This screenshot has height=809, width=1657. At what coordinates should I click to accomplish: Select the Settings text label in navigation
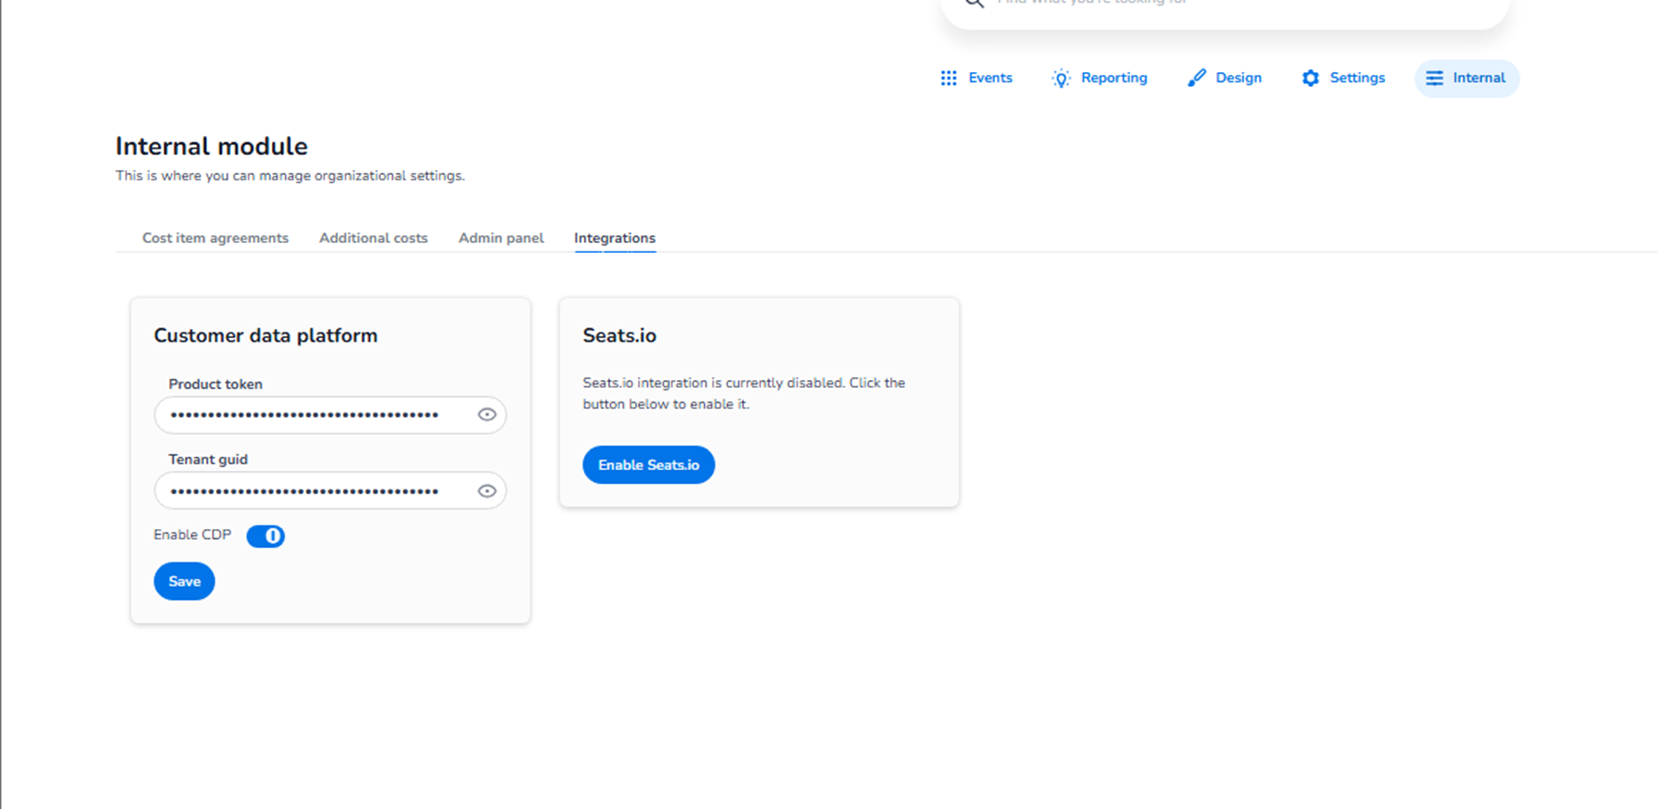pyautogui.click(x=1357, y=78)
